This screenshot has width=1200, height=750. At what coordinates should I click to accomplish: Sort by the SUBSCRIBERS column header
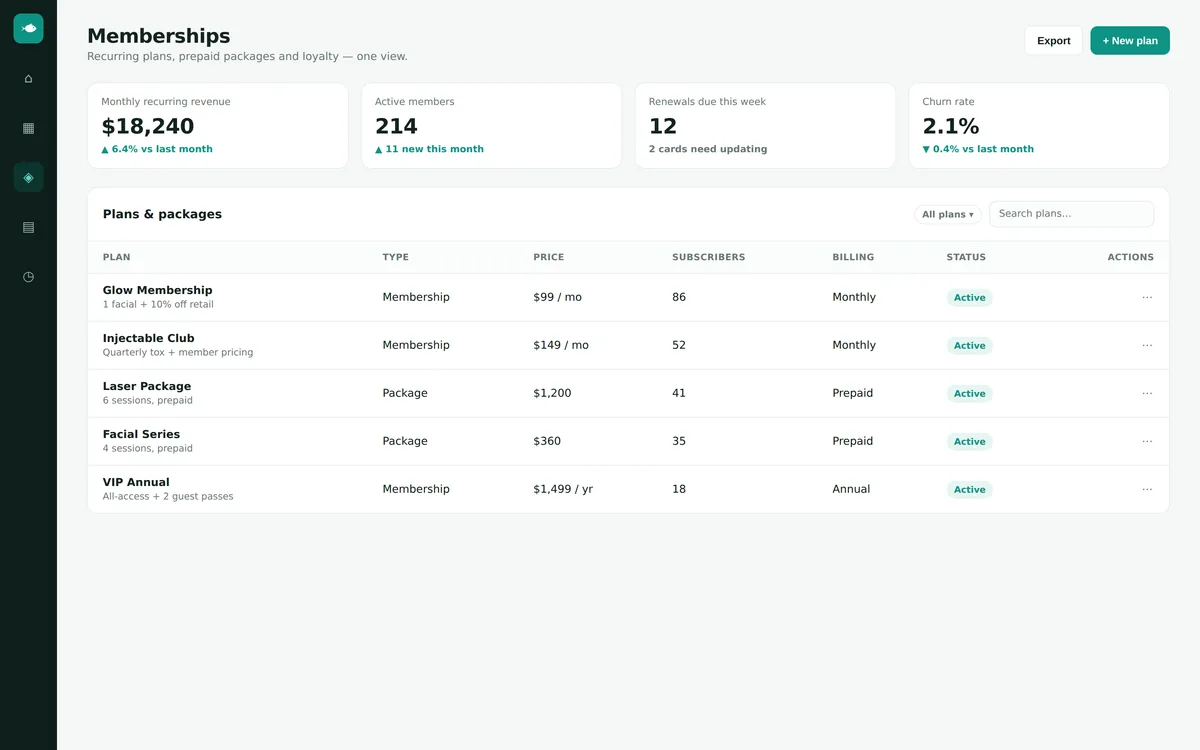pyautogui.click(x=709, y=257)
